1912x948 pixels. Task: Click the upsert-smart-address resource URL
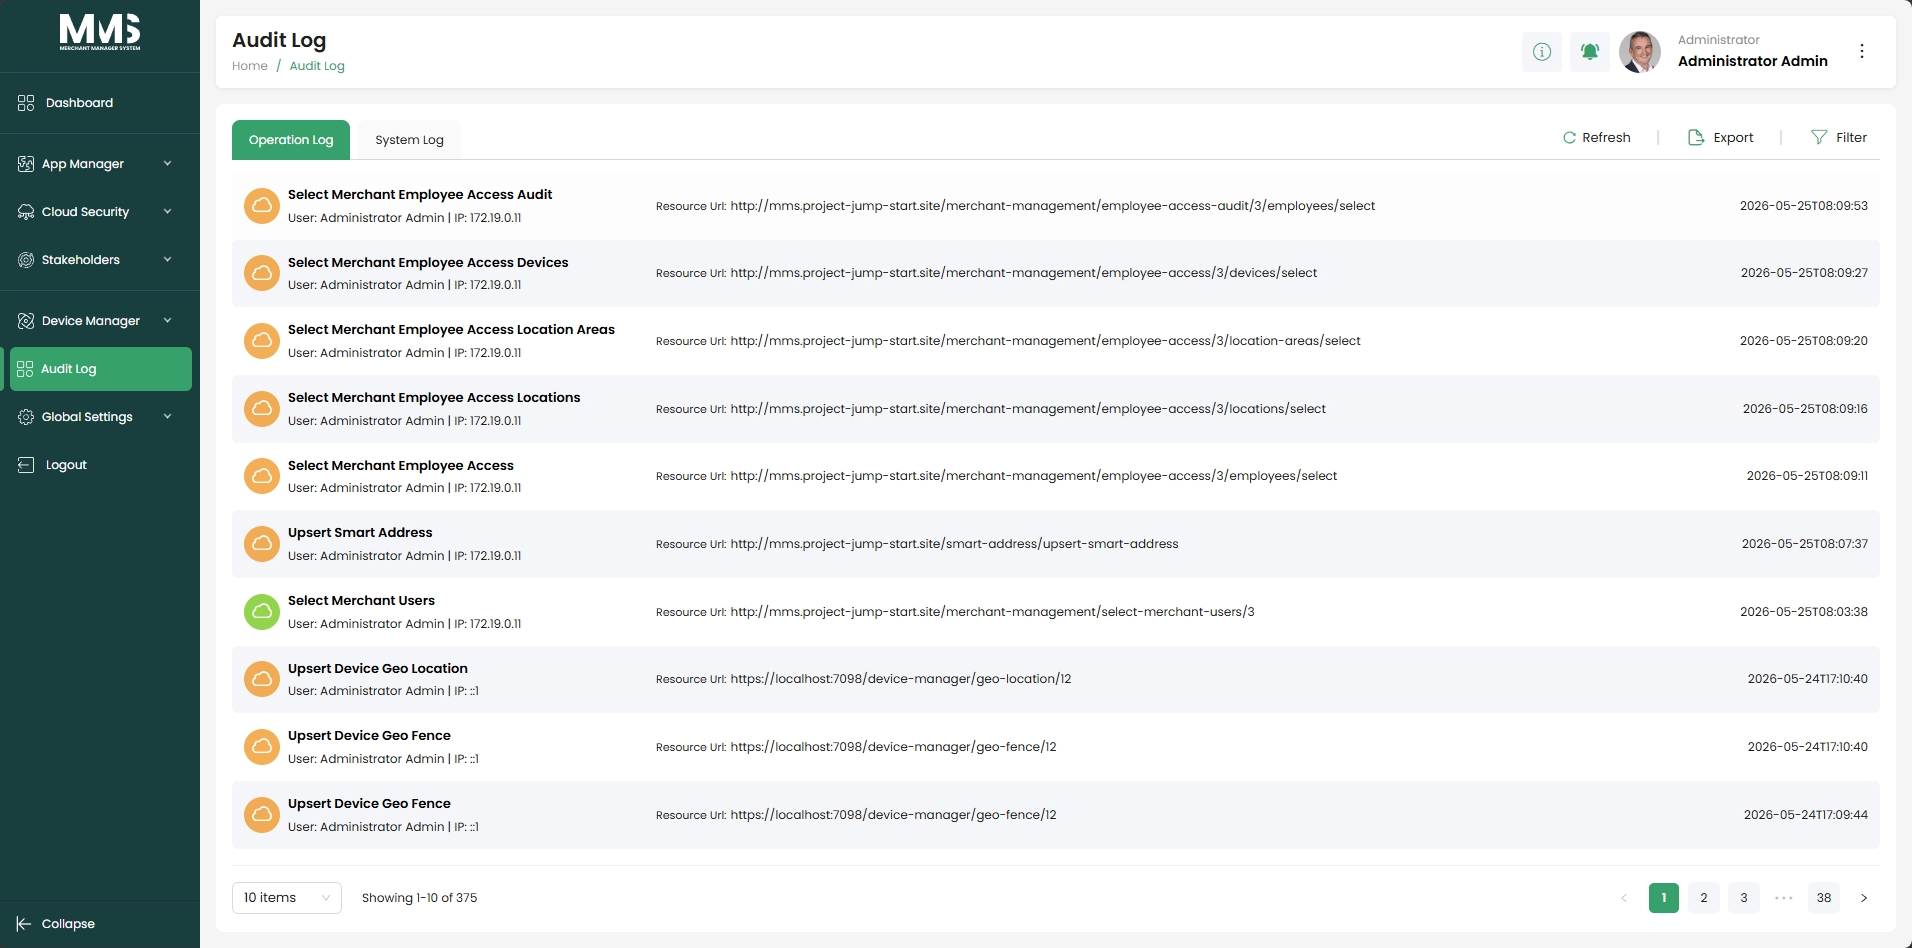954,544
